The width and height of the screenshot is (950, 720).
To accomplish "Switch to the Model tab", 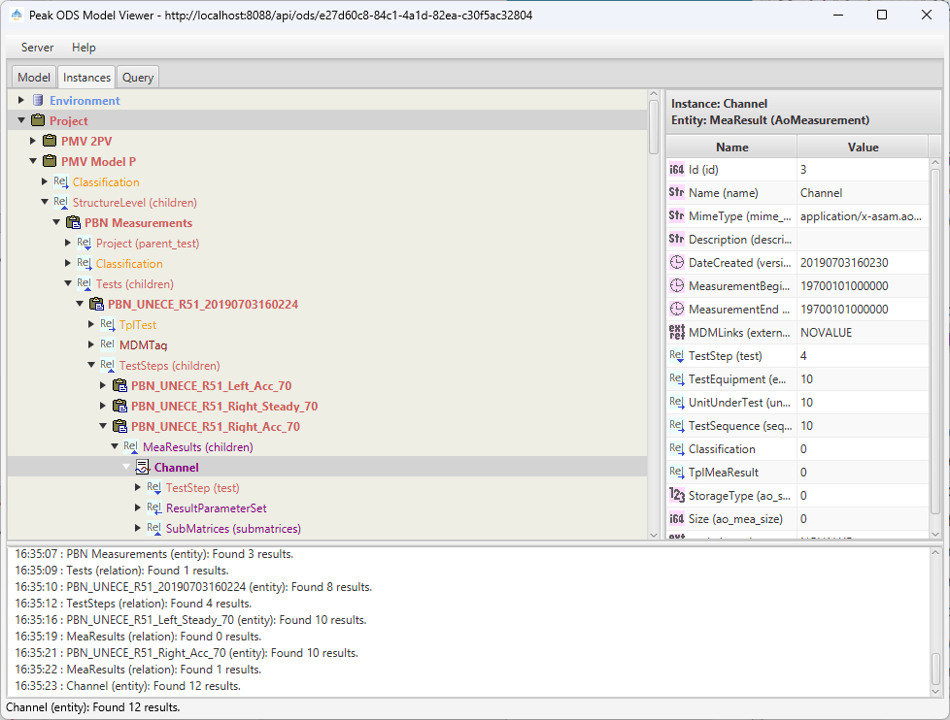I will point(34,77).
